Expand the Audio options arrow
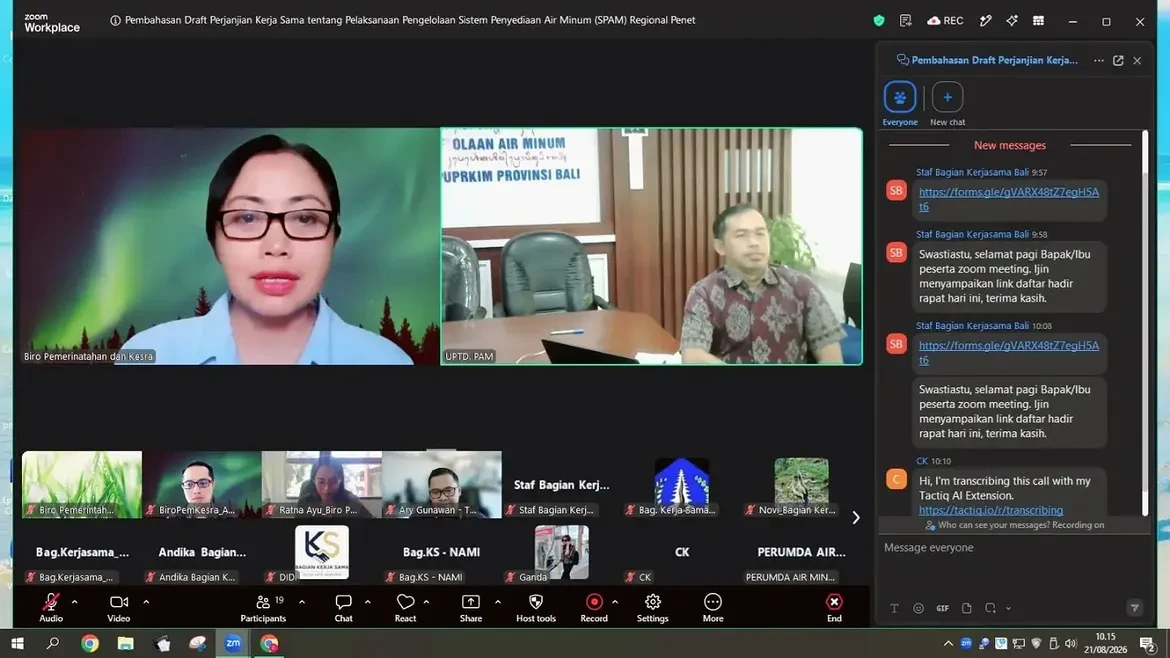Image resolution: width=1170 pixels, height=658 pixels. tap(75, 602)
